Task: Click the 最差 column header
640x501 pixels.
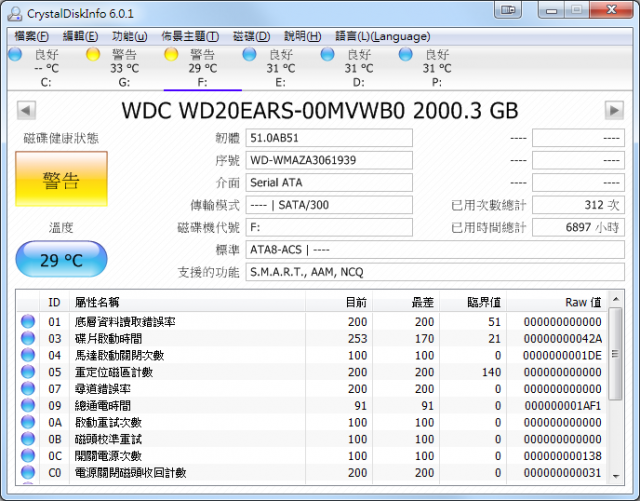Action: pos(406,302)
